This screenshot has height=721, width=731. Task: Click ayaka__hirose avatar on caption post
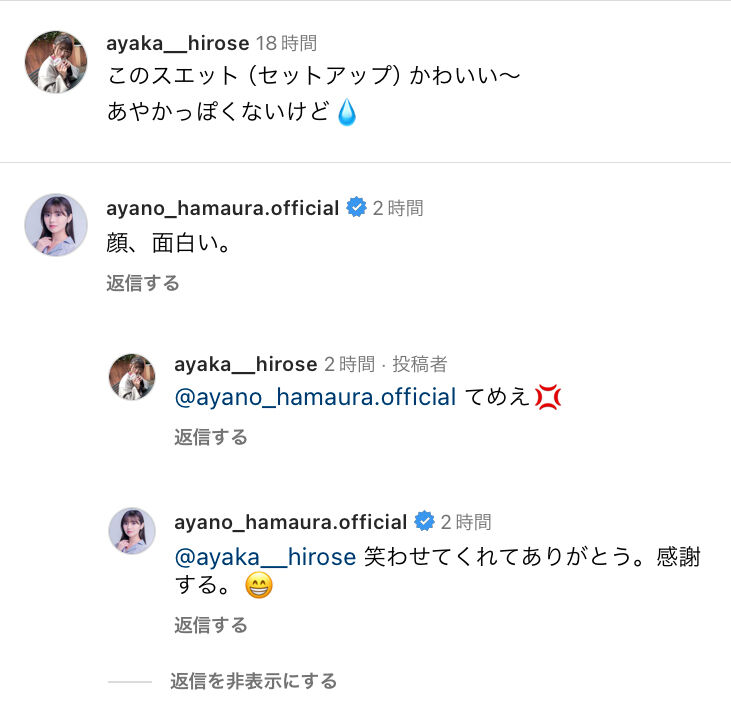pos(55,62)
